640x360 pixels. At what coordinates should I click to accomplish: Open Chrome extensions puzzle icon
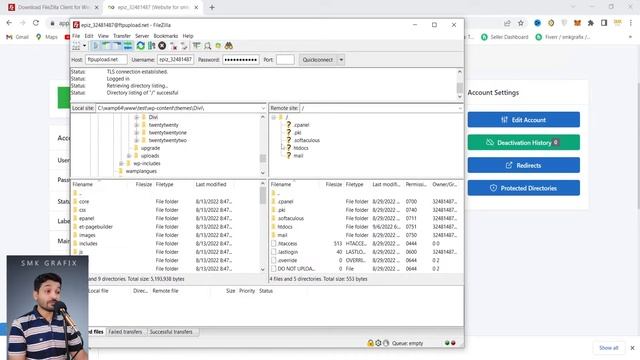591,23
